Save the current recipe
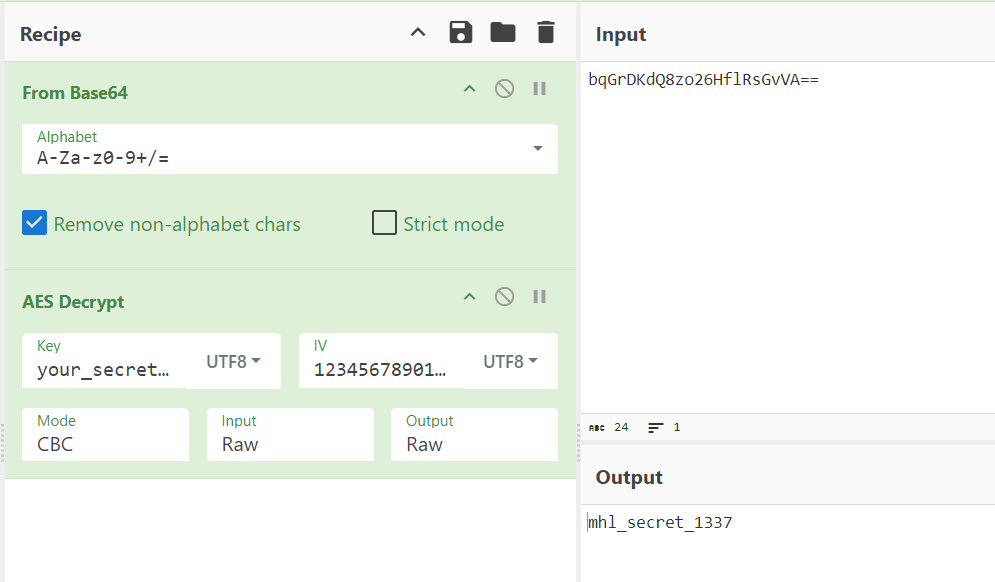Screen dimensions: 995x582 [x=460, y=33]
